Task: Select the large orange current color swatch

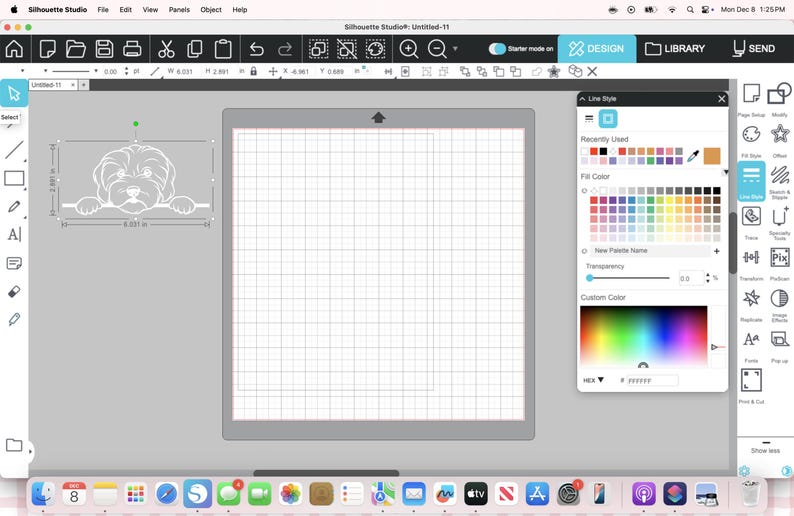Action: tap(711, 156)
